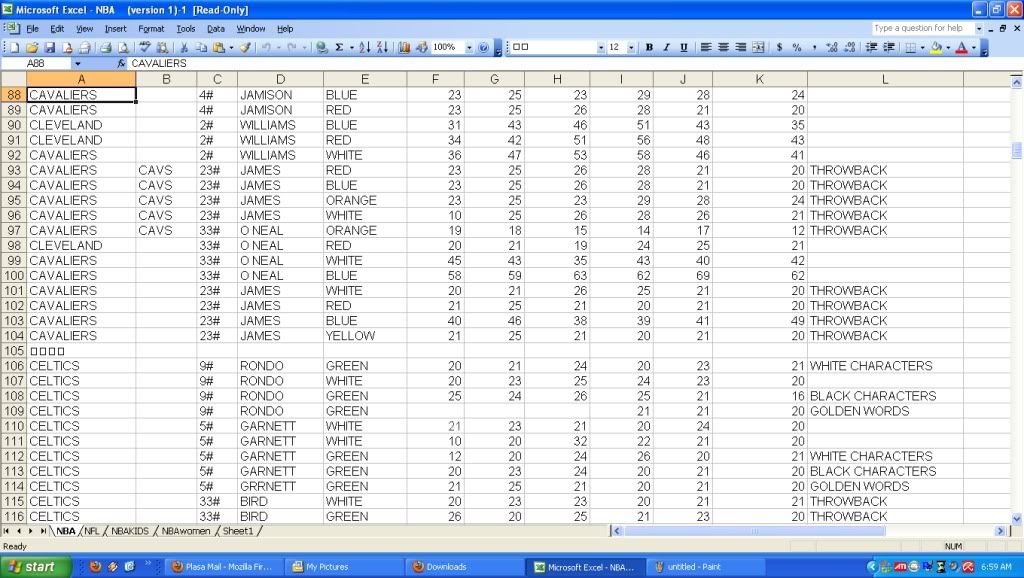Switch to the NBAwomen sheet tab
Image resolution: width=1024 pixels, height=578 pixels.
coord(185,531)
